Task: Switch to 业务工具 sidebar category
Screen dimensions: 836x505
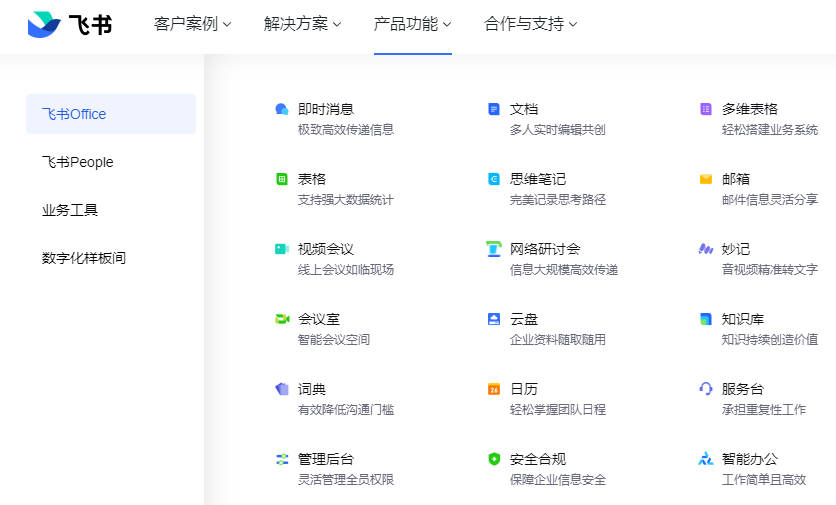Action: click(70, 210)
